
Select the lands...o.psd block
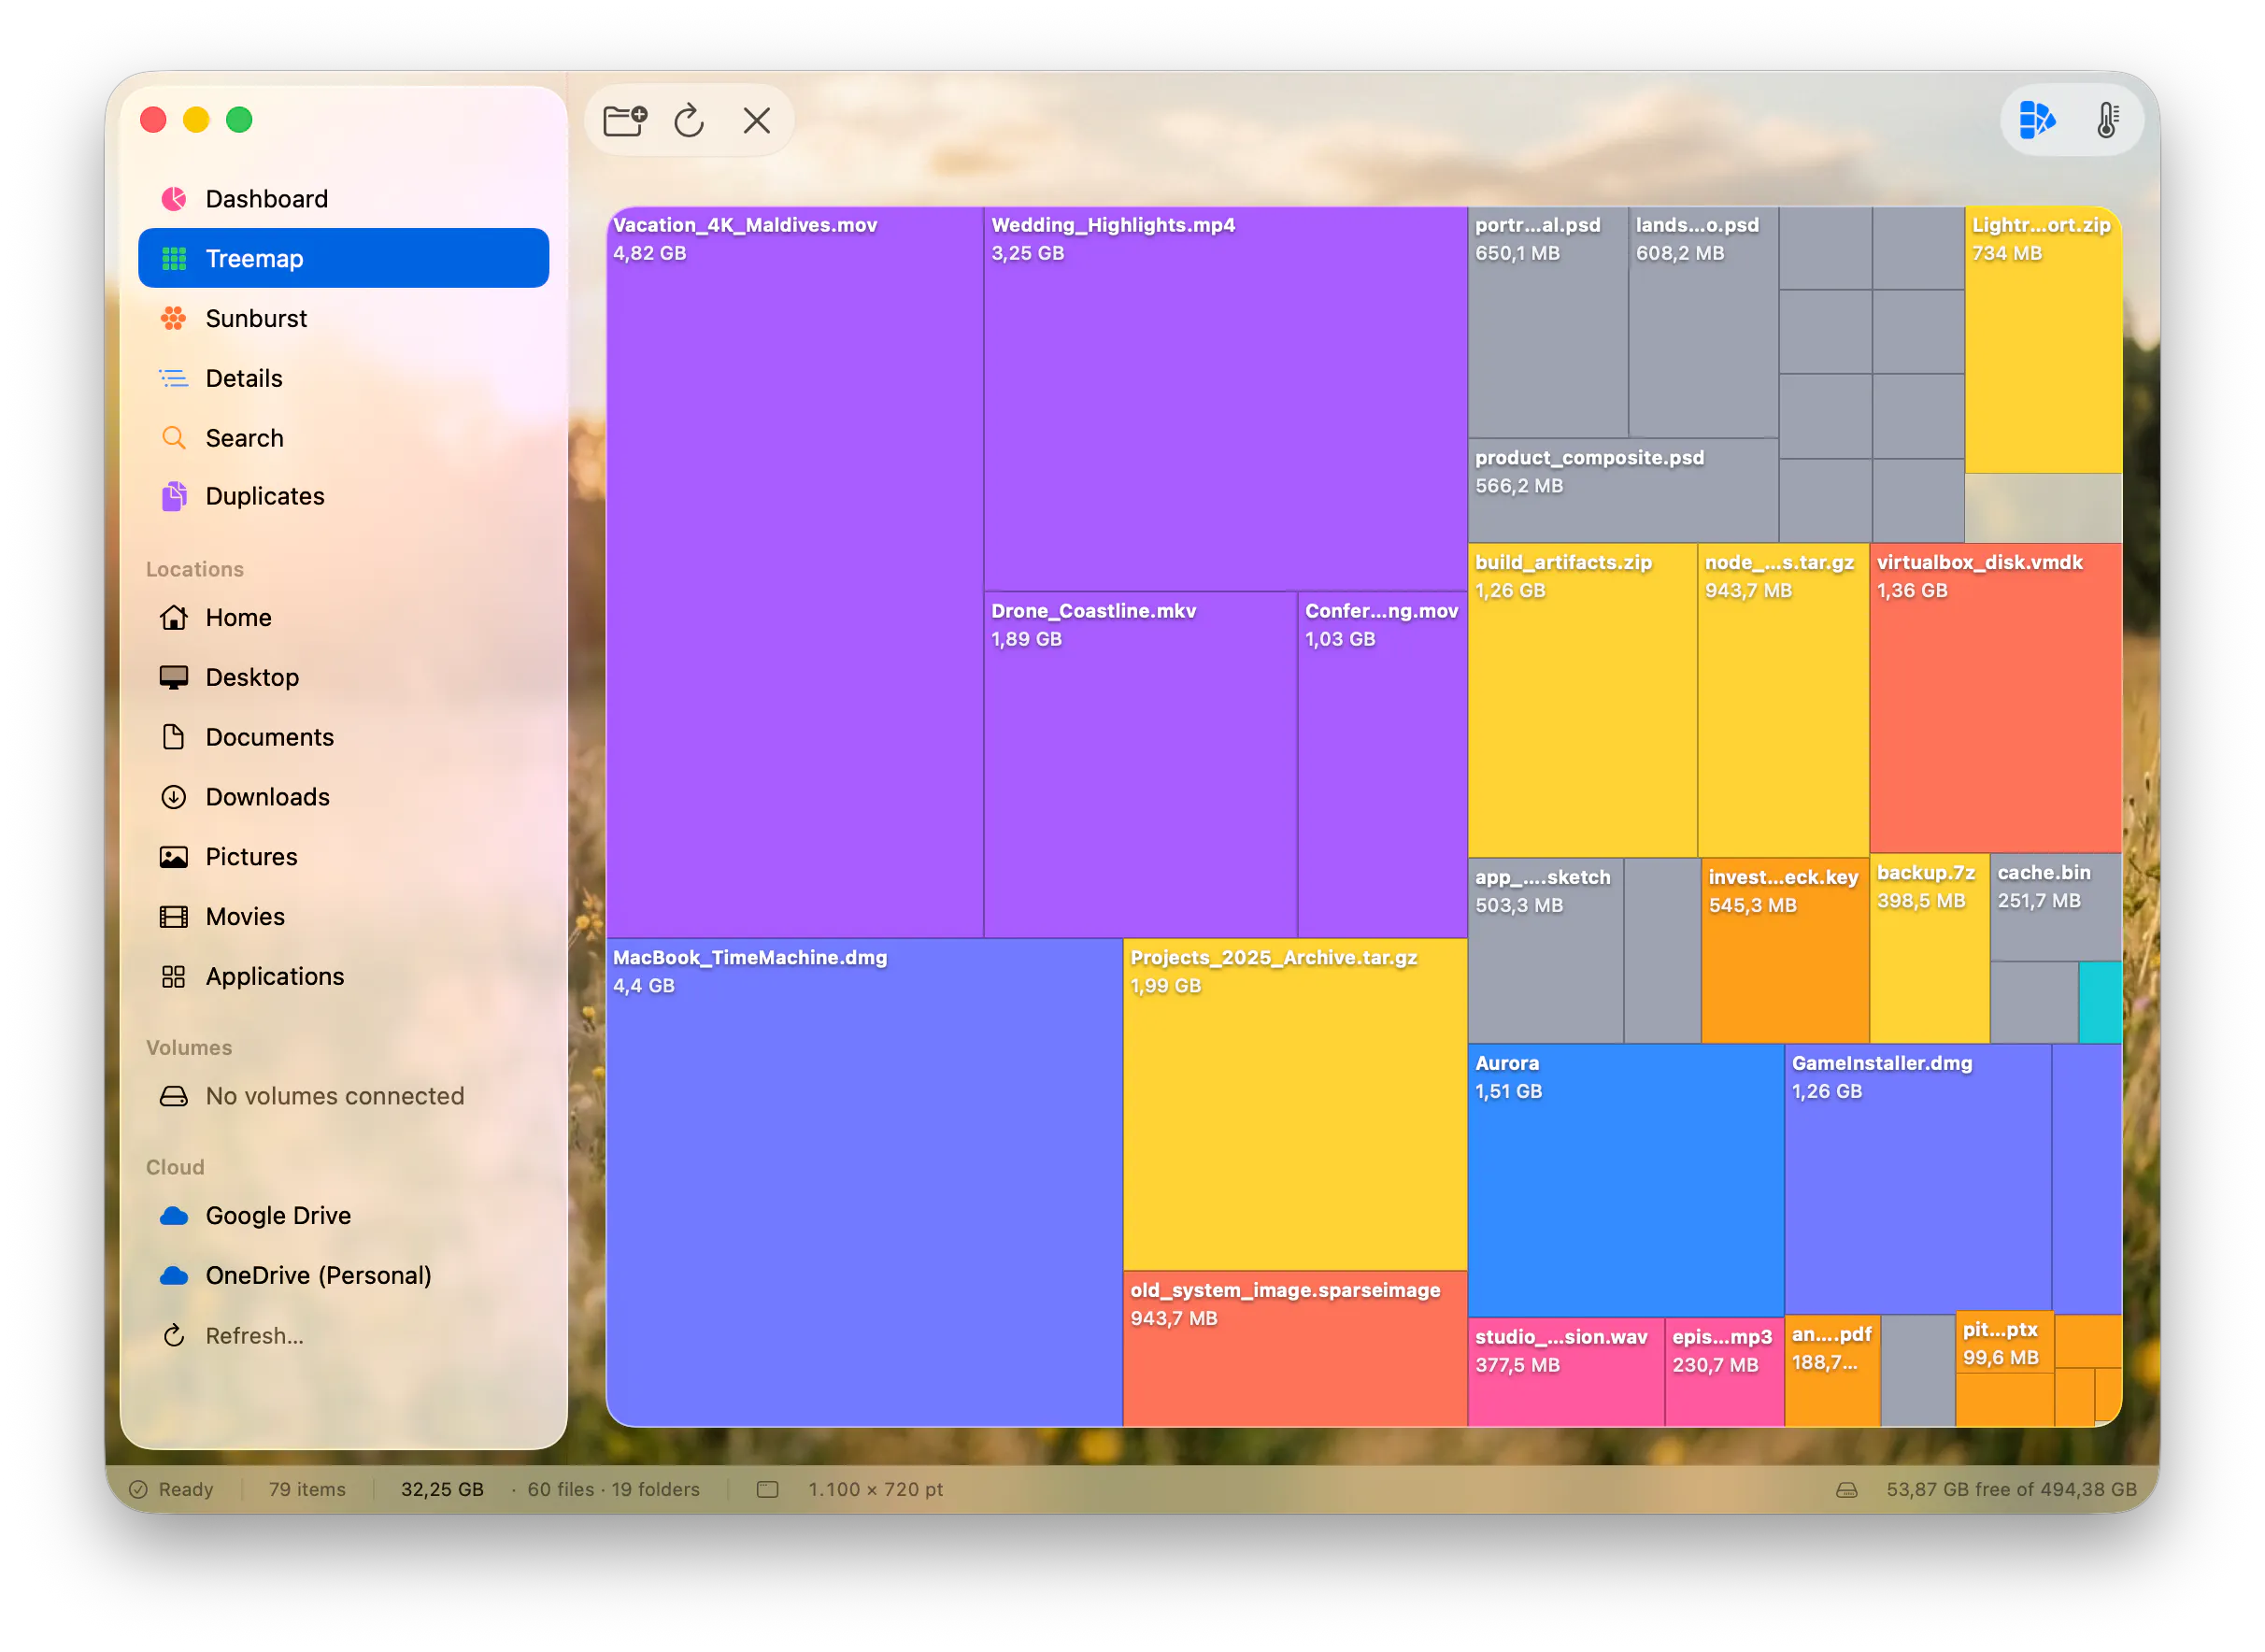1704,322
